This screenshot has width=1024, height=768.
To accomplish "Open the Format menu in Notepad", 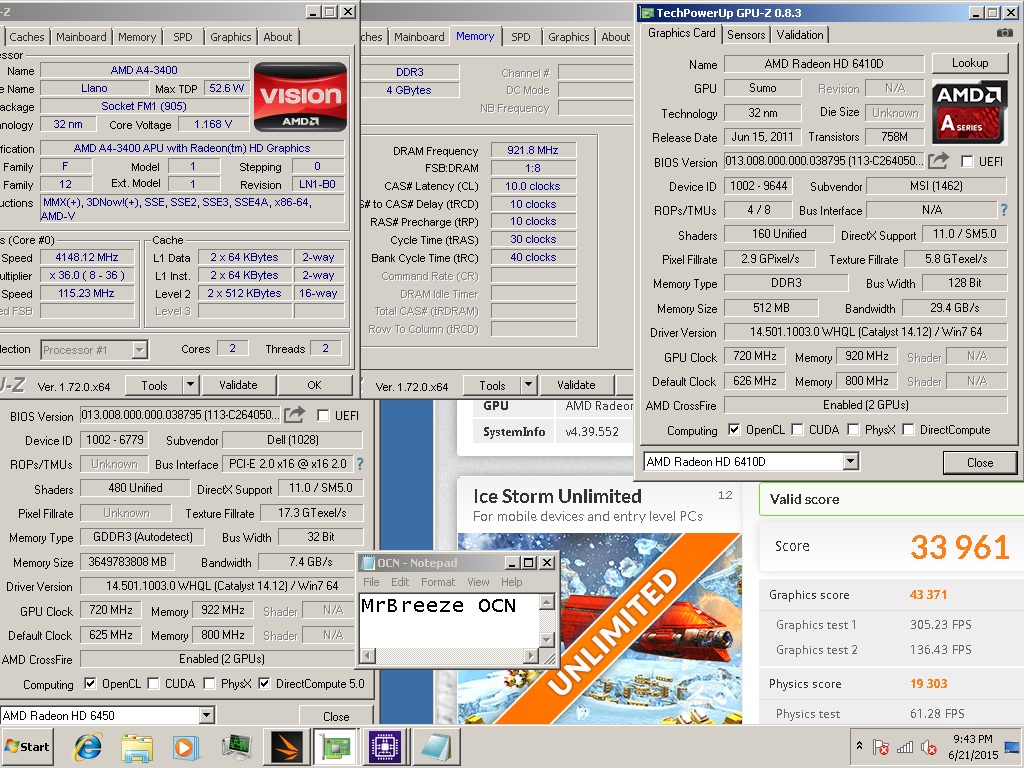I will 438,582.
